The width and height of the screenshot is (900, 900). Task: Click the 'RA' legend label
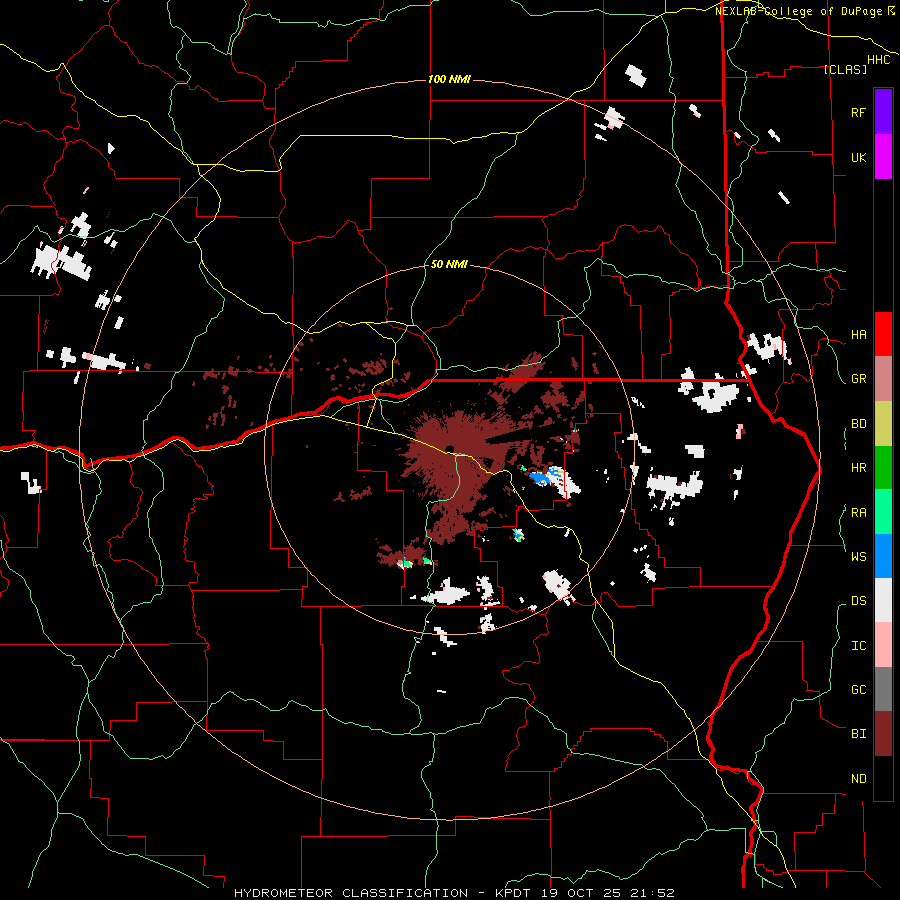(858, 513)
